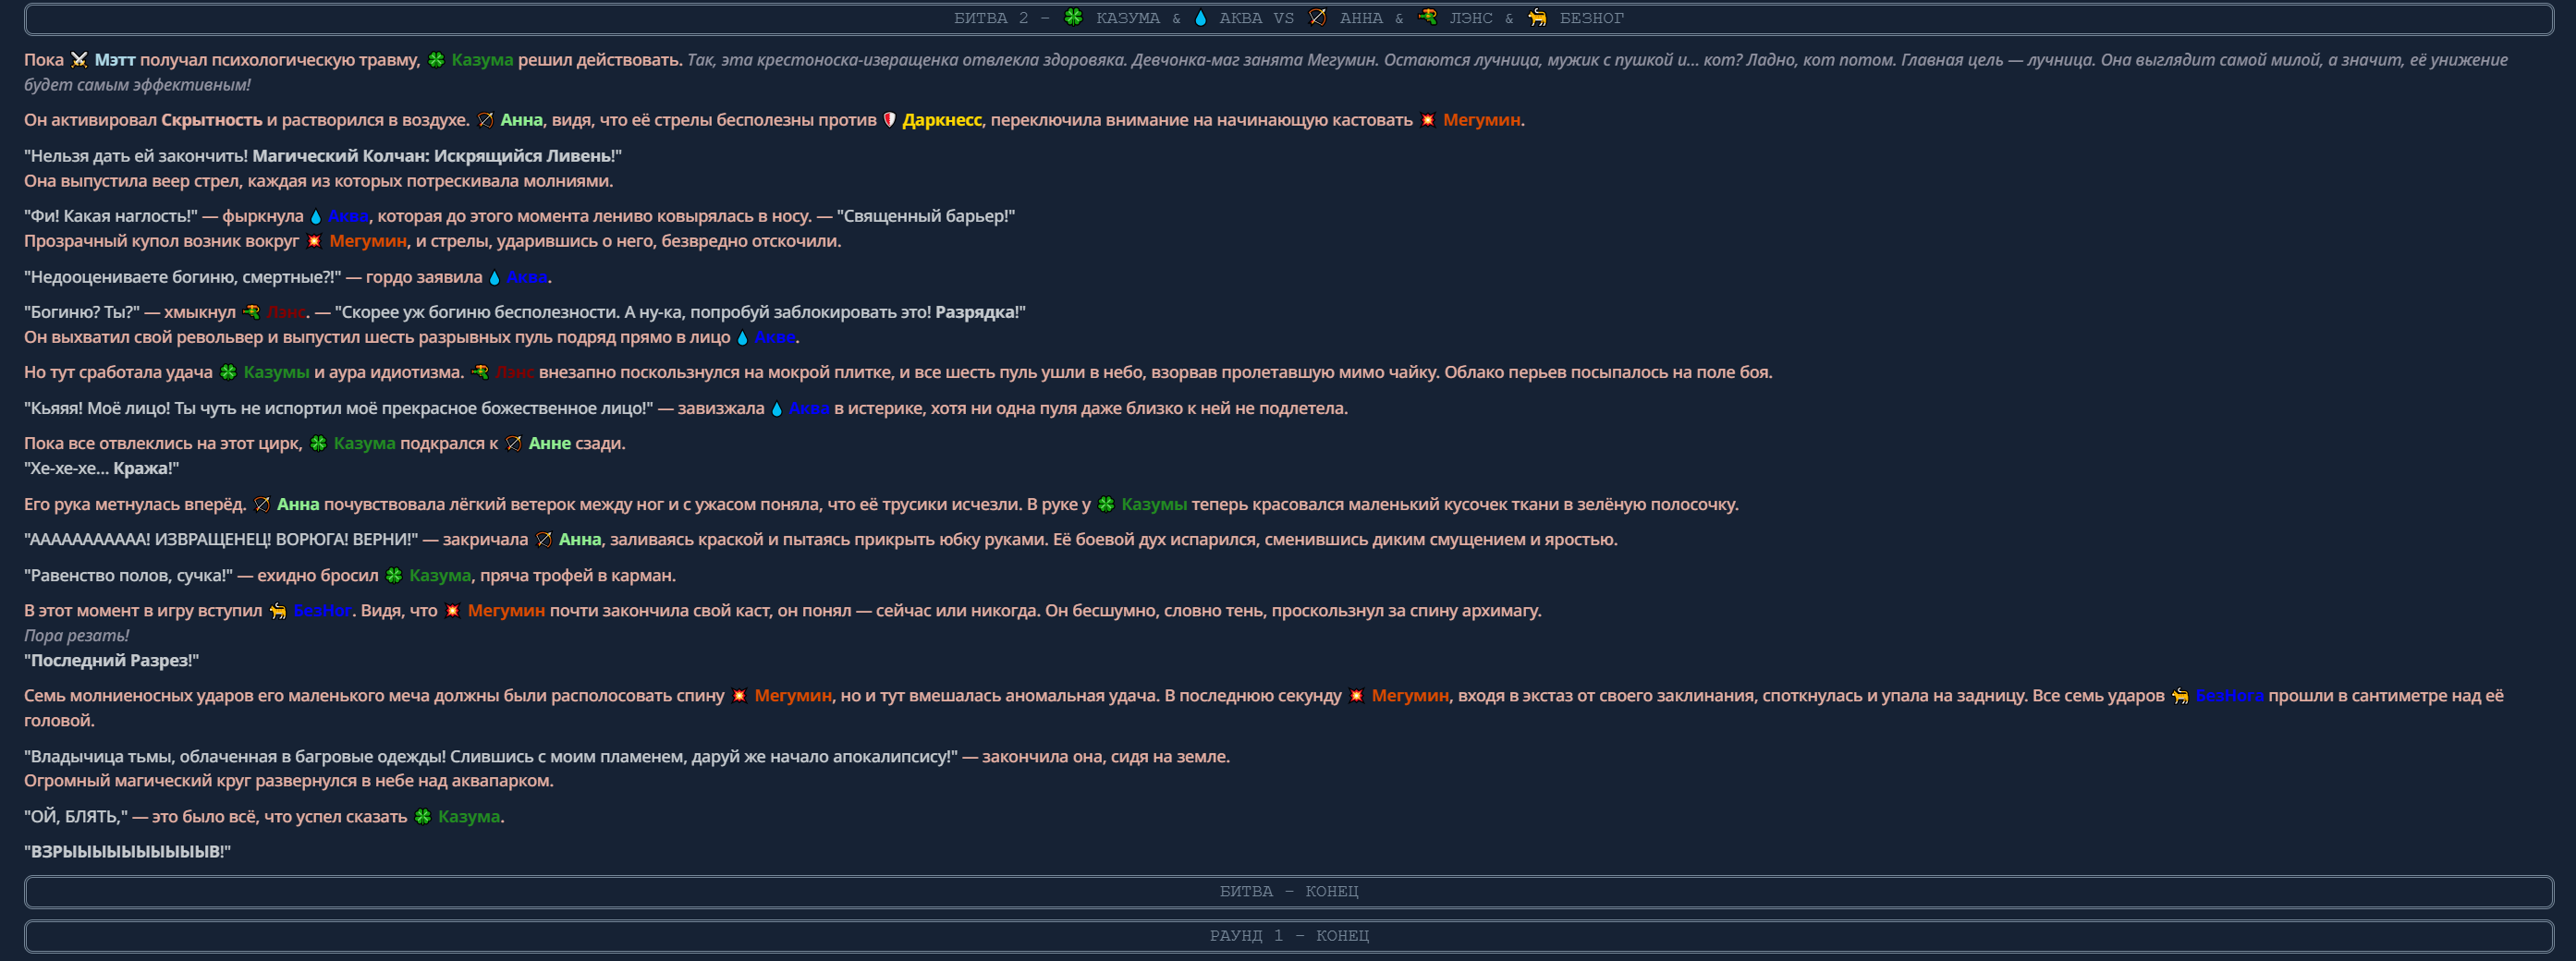Image resolution: width=2576 pixels, height=961 pixels.
Task: Click explosion icon after 'начинающую кастовать'
Action: [x=1428, y=120]
